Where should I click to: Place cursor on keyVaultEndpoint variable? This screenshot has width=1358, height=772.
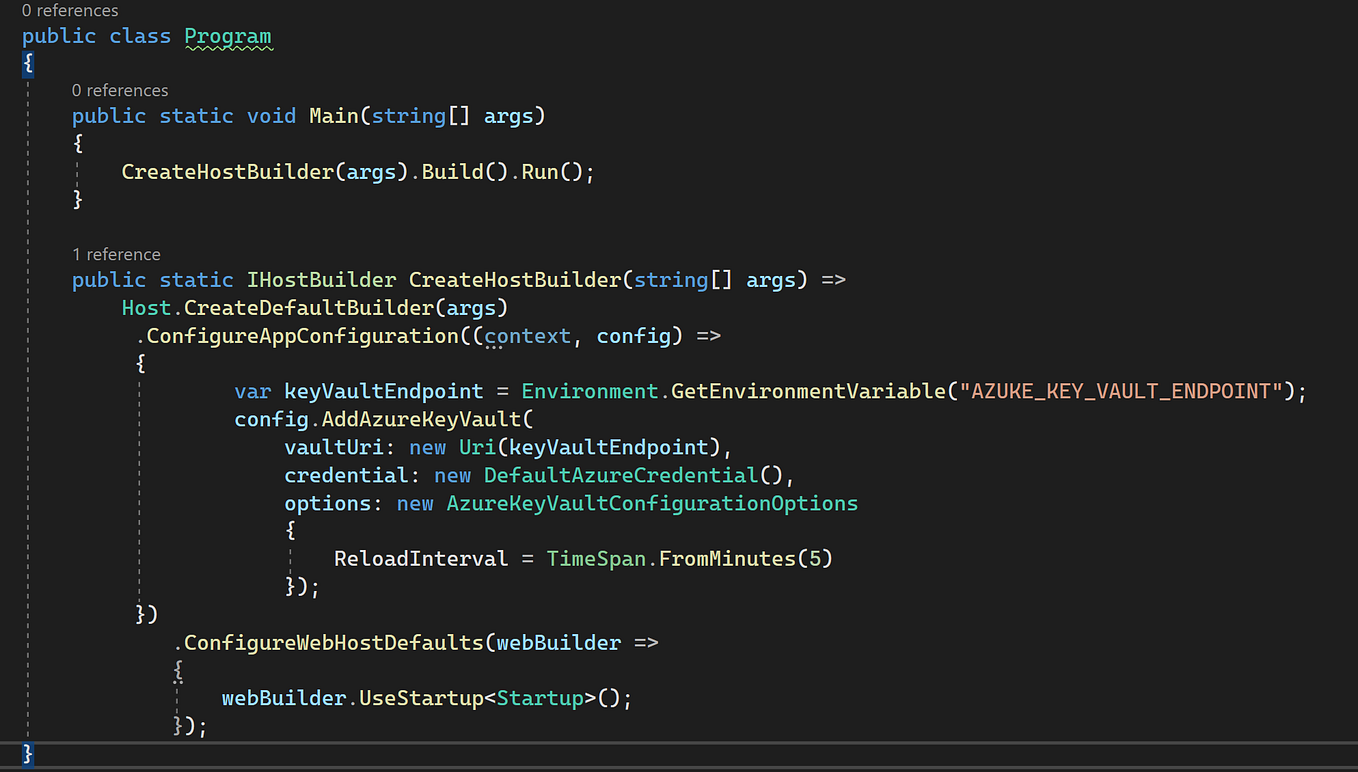click(x=383, y=390)
